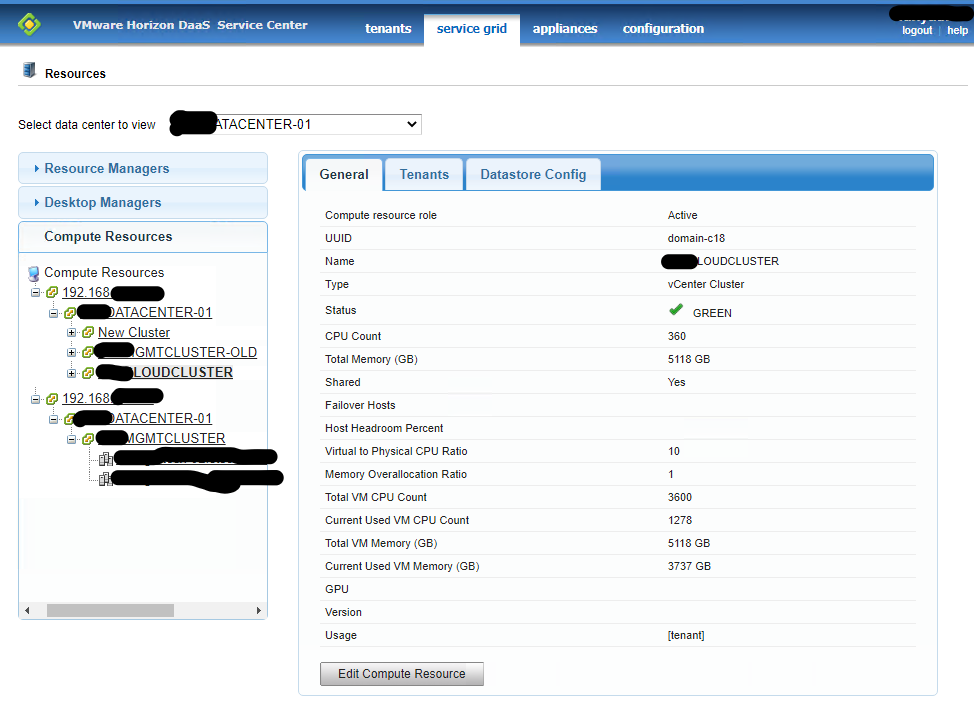
Task: Open the appliances navigation tab
Action: pyautogui.click(x=565, y=29)
